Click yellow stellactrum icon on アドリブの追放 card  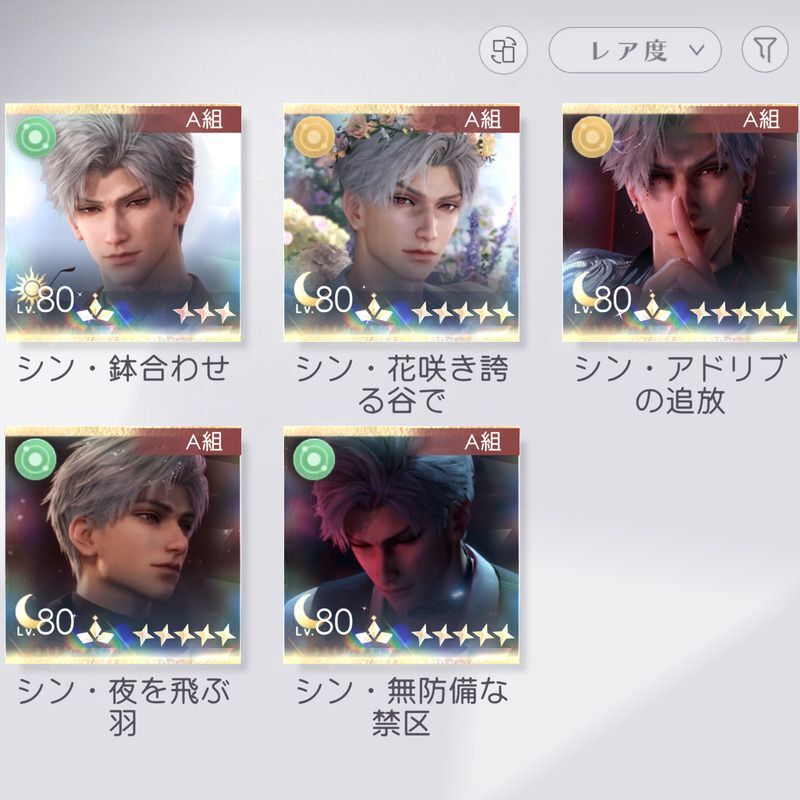tap(592, 137)
